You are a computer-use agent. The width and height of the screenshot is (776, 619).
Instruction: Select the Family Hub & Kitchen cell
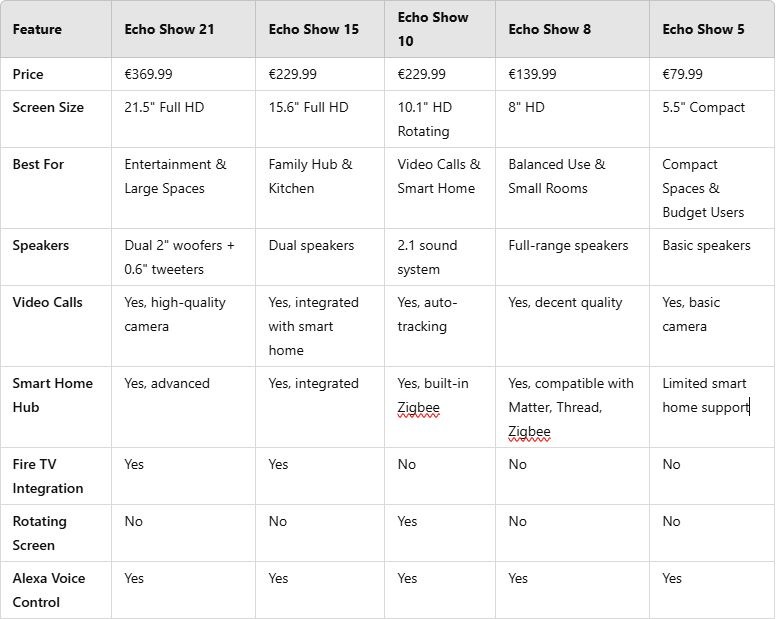[310, 176]
